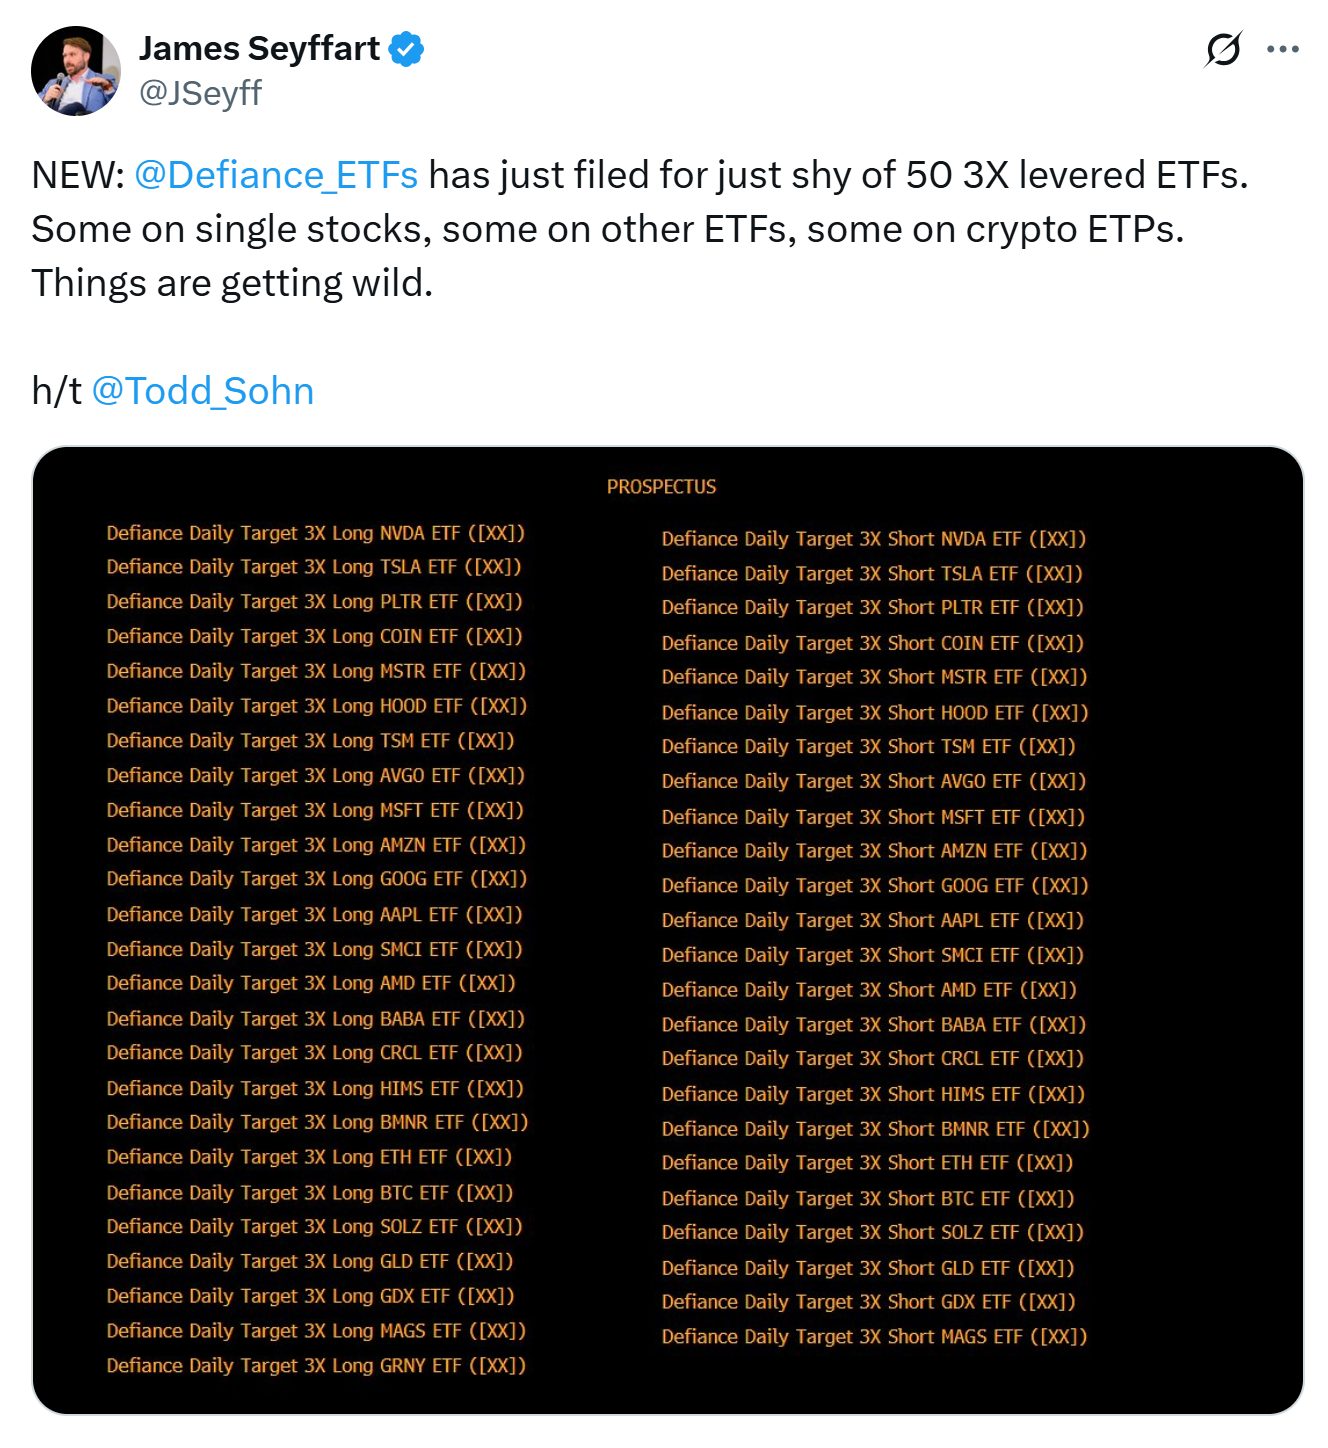Open the Grok slashed-circle icon
1328x1448 pixels.
(1223, 49)
